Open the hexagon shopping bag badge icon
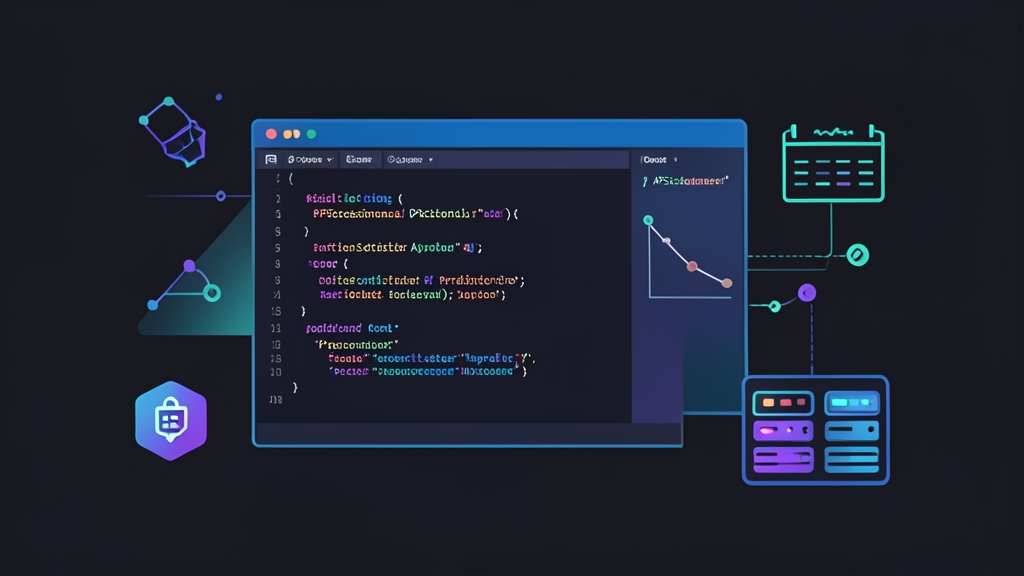The image size is (1024, 576). tap(171, 421)
